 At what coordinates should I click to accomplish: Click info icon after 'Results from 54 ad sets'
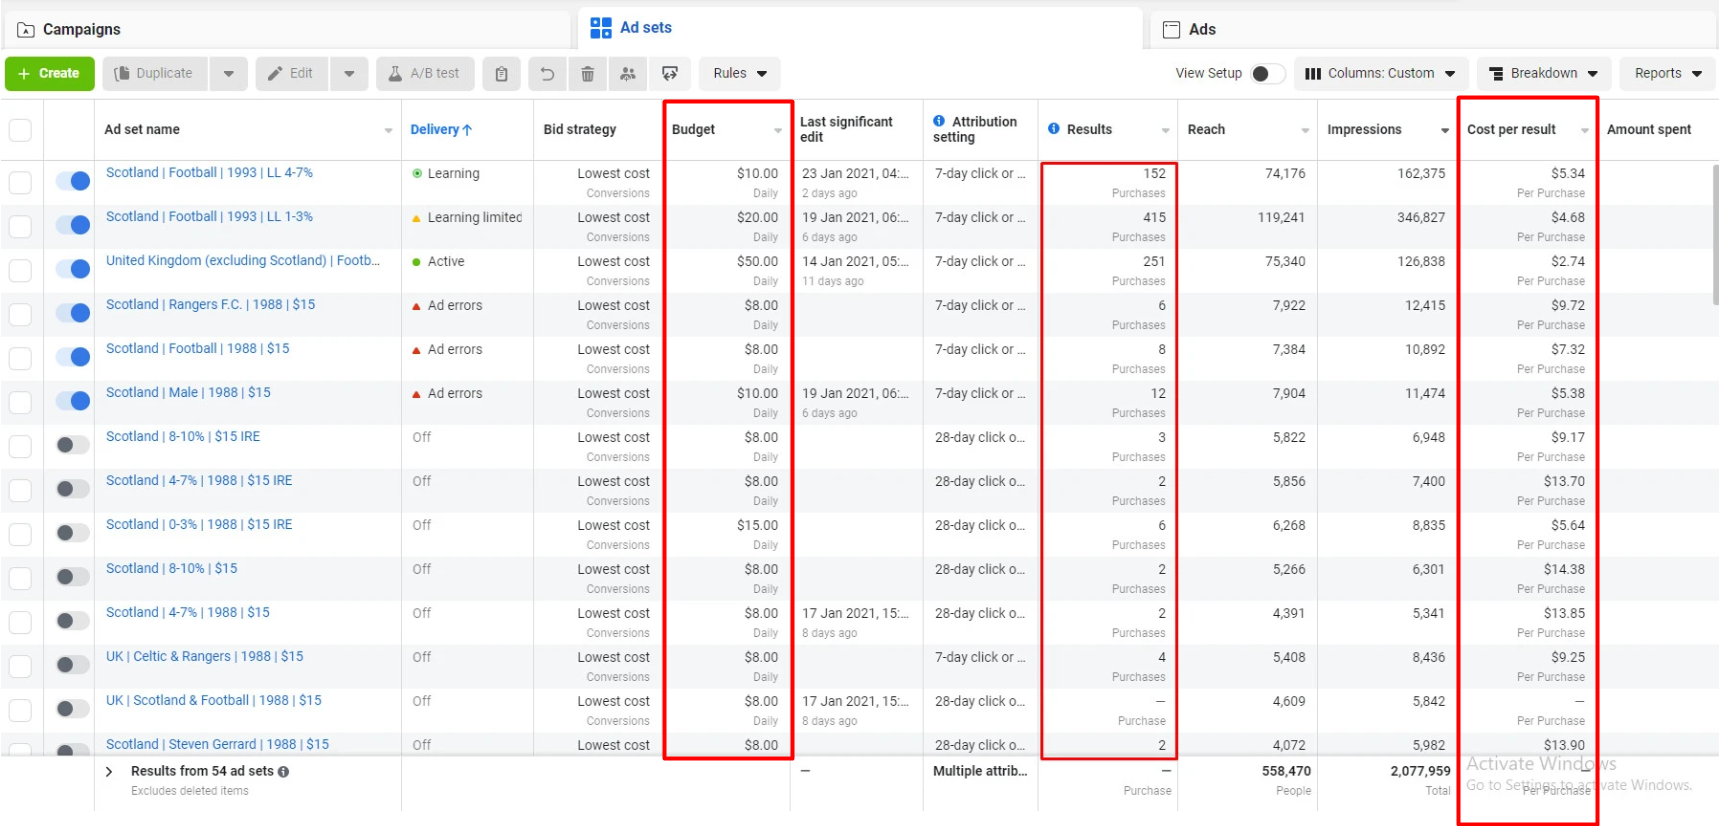284,772
